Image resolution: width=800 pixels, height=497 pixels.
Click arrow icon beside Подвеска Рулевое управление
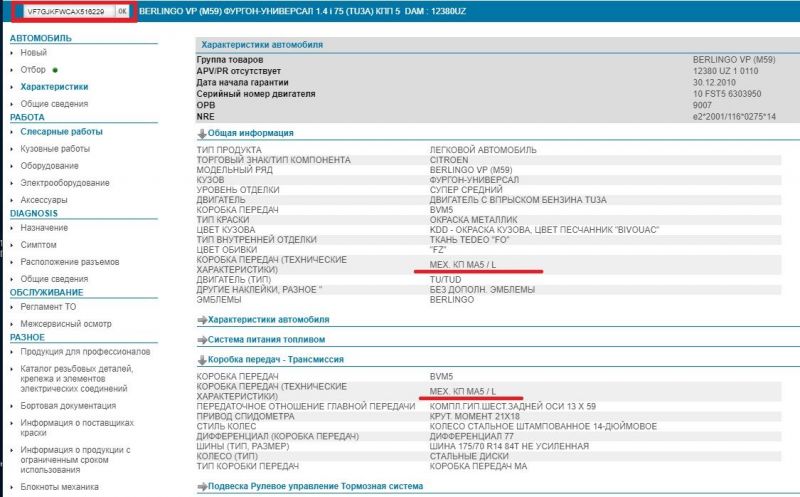click(202, 486)
